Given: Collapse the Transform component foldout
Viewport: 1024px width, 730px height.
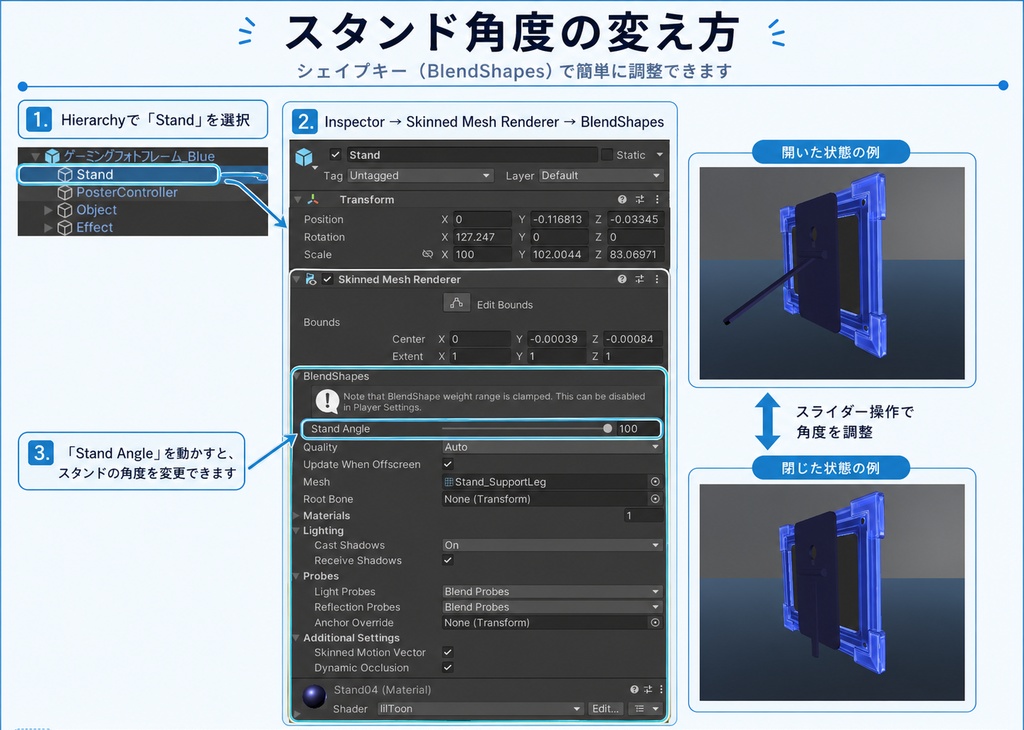Looking at the screenshot, I should [x=298, y=200].
